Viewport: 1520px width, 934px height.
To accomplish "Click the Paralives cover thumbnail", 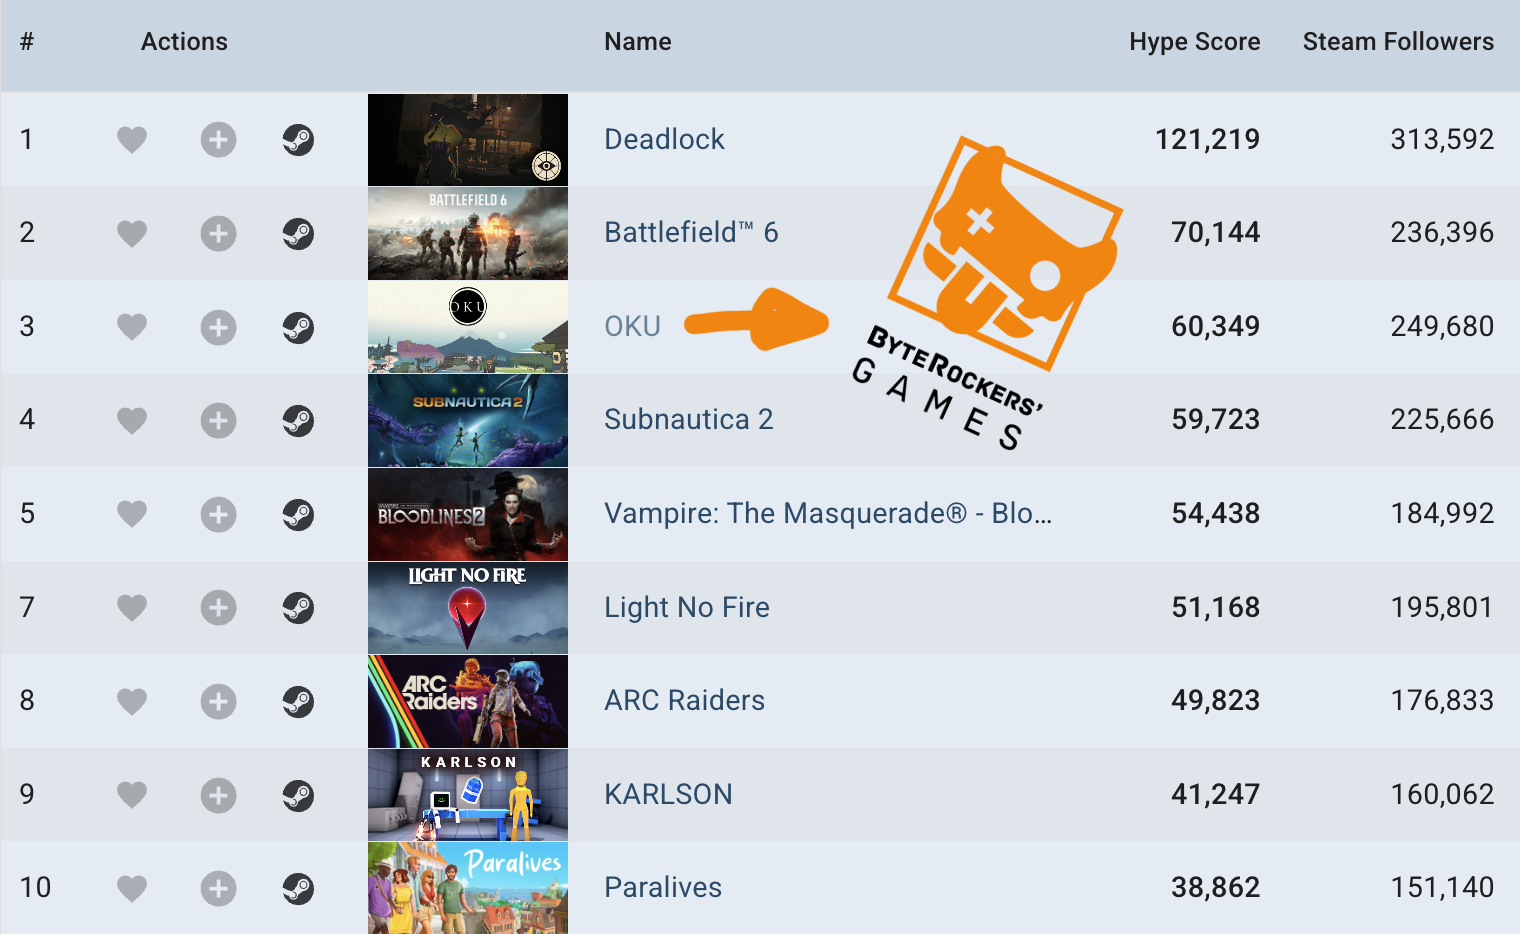I will pyautogui.click(x=467, y=888).
